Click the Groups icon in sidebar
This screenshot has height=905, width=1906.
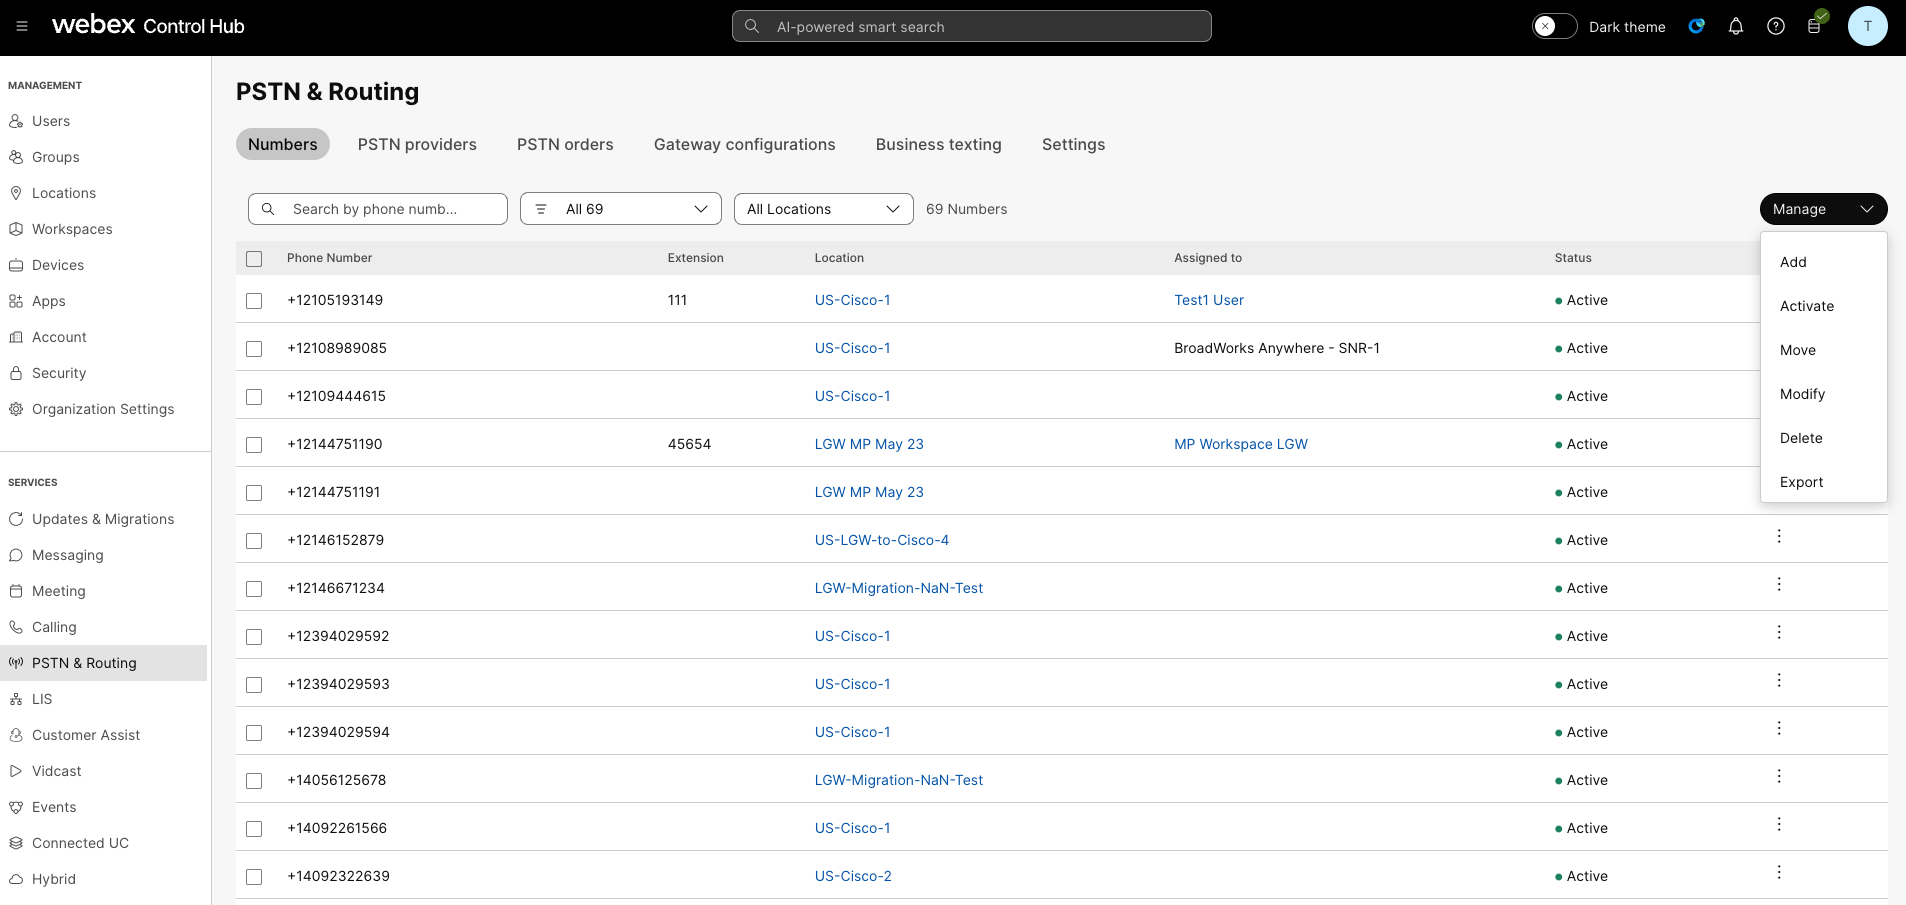(16, 157)
